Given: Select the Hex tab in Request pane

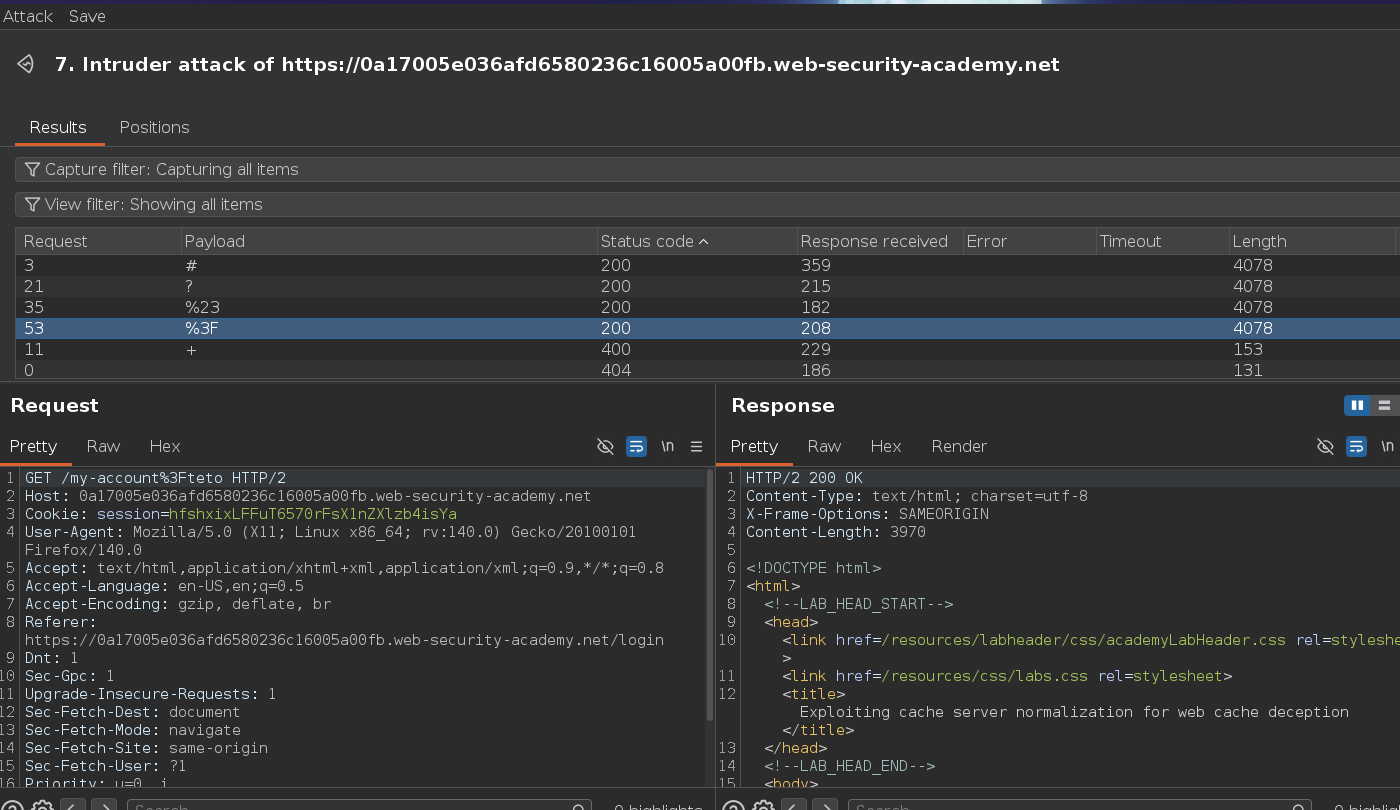Looking at the screenshot, I should pyautogui.click(x=165, y=446).
